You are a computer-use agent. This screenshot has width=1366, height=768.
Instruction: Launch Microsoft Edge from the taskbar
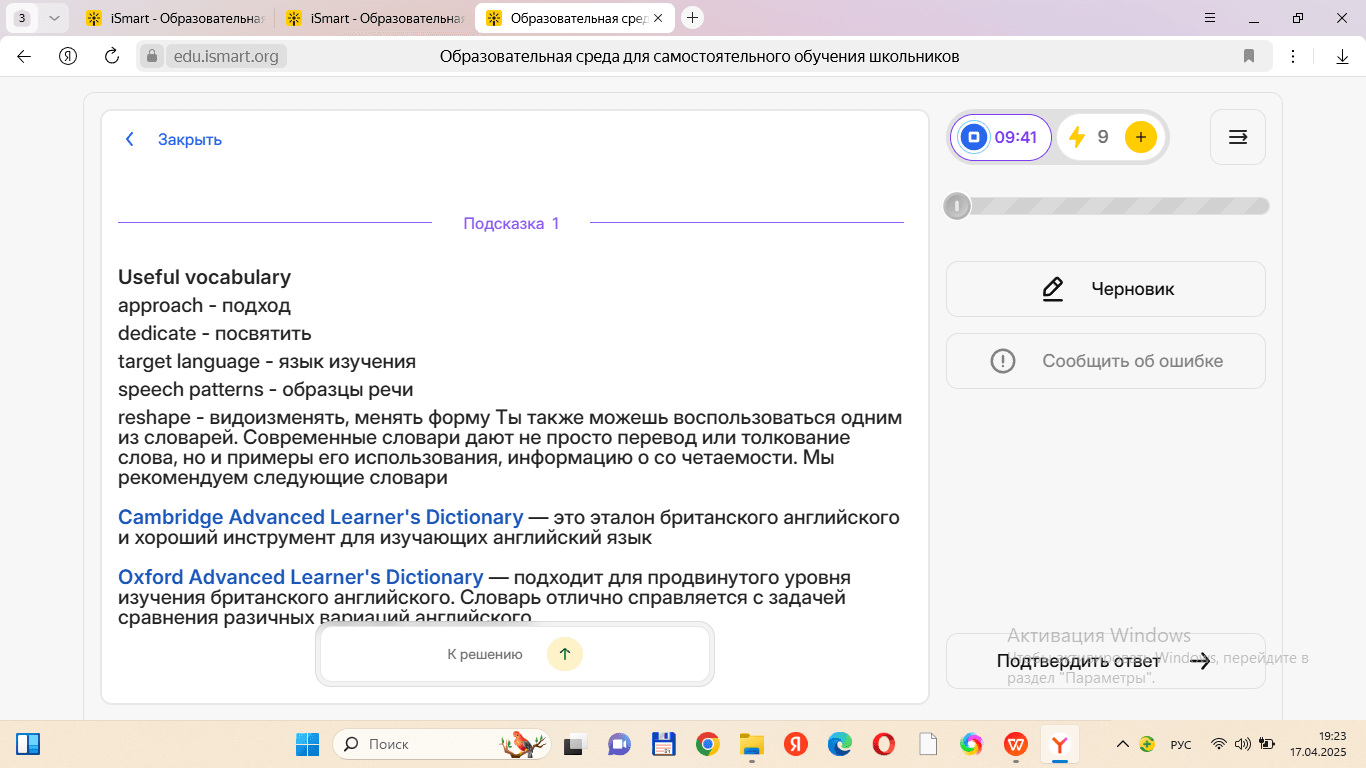[x=839, y=744]
